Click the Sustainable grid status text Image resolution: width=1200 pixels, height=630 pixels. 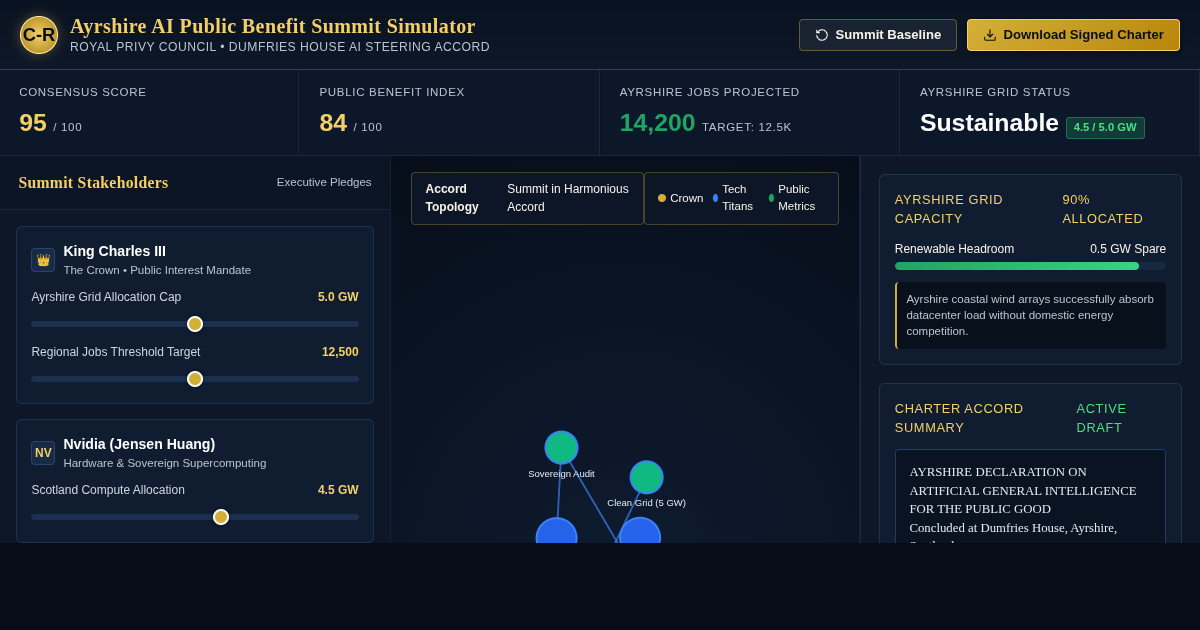989,123
